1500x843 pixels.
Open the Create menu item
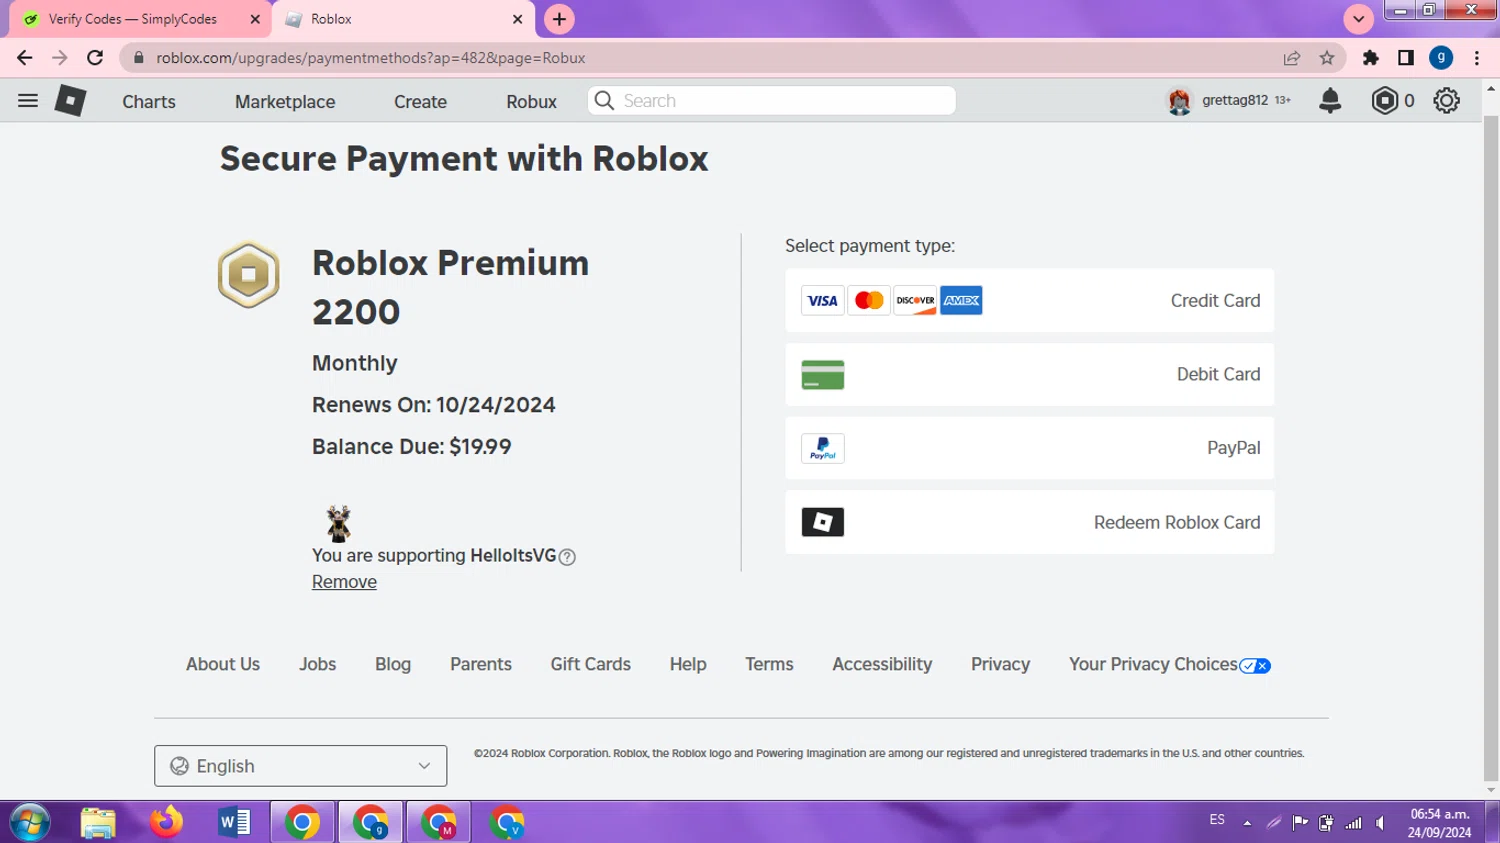point(420,102)
